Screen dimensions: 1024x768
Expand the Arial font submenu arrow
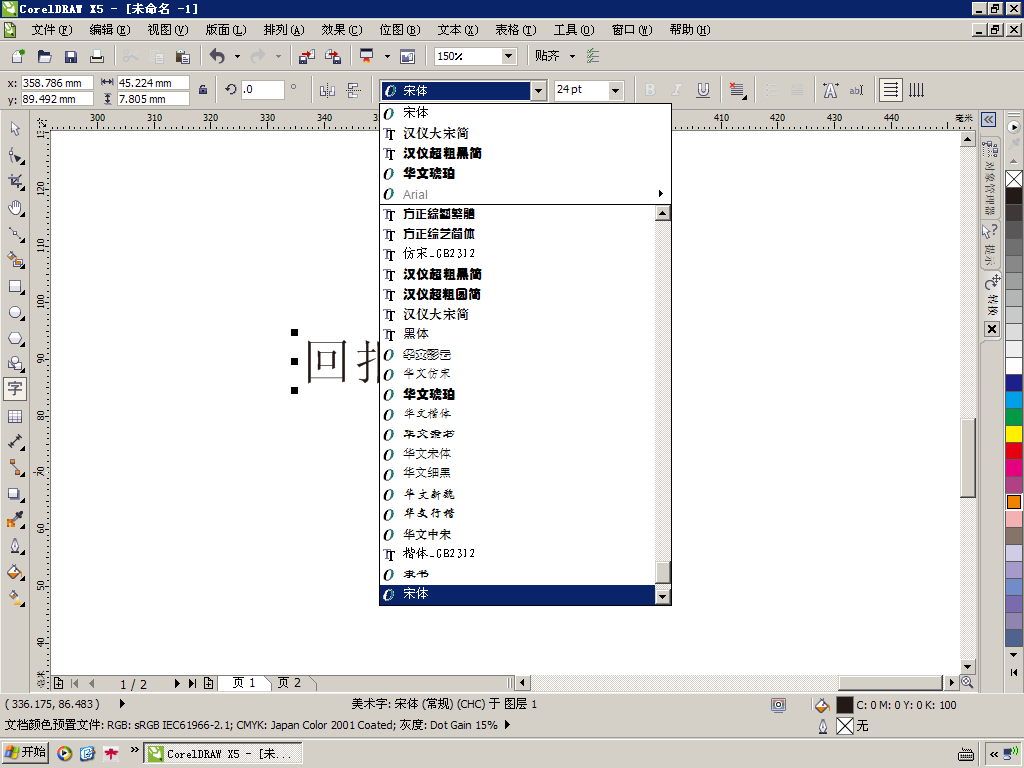click(660, 193)
